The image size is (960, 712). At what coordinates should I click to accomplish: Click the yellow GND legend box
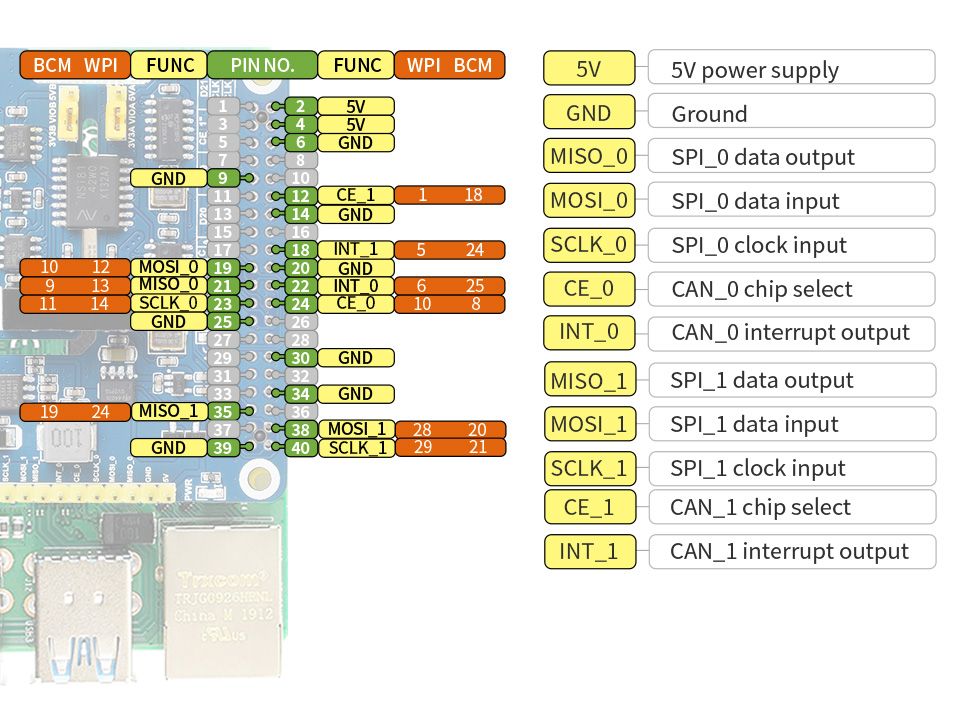589,113
